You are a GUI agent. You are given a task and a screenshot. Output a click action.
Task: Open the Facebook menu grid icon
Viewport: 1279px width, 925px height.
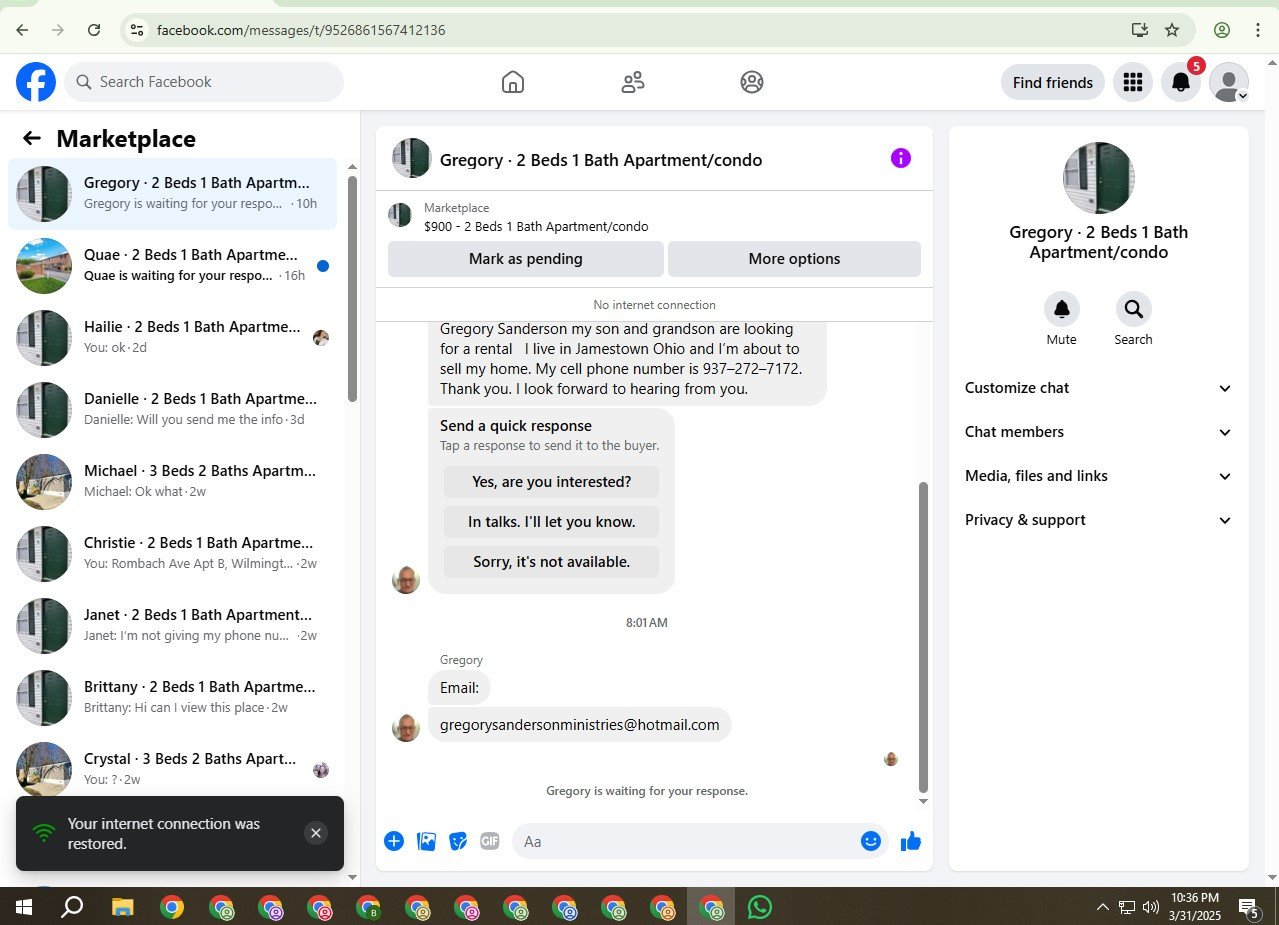coord(1133,82)
